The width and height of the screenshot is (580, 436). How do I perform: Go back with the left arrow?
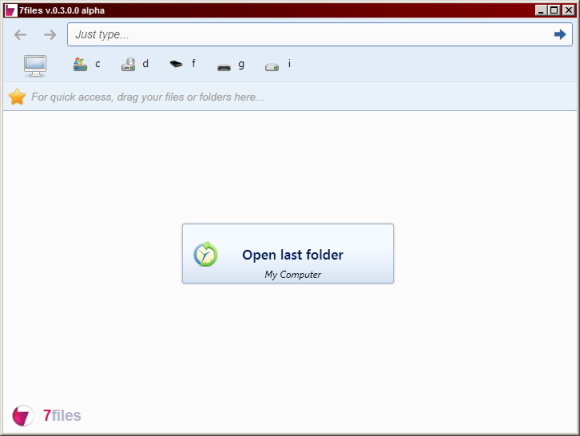click(x=20, y=35)
